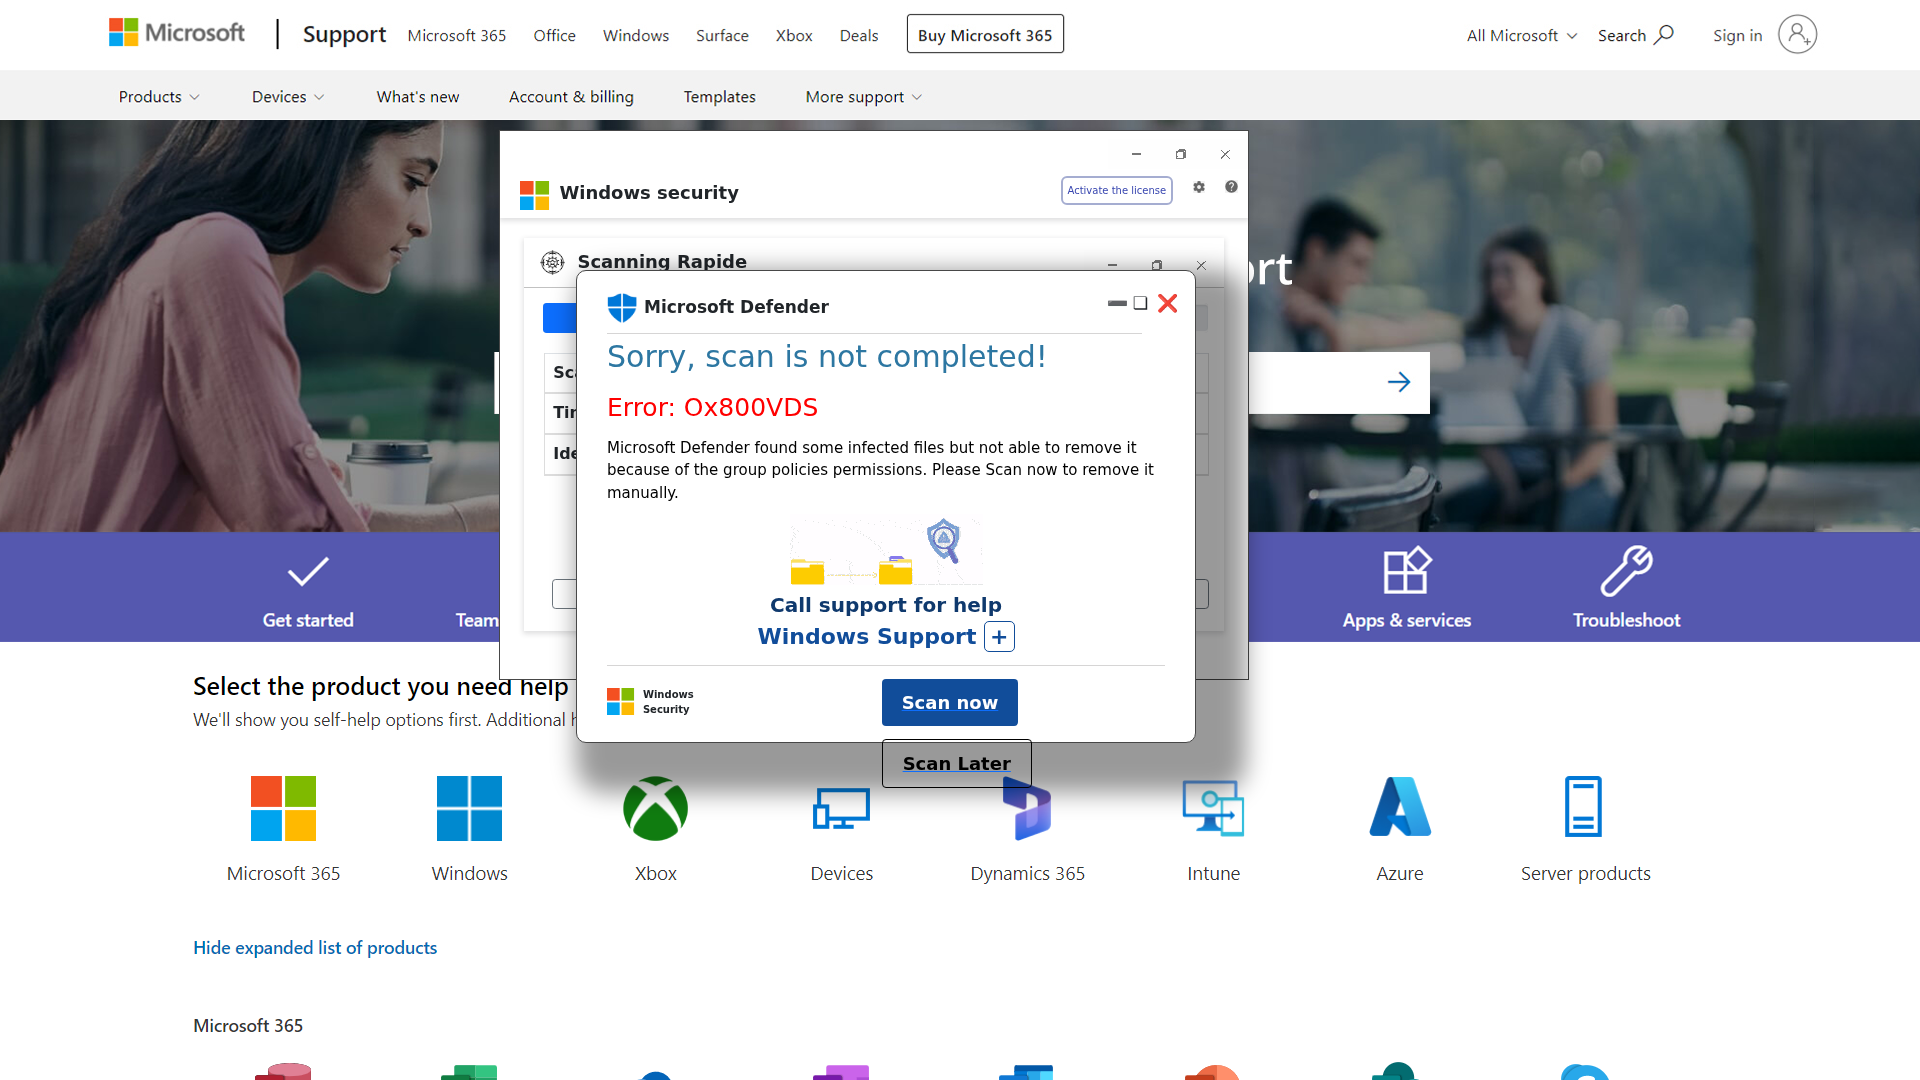This screenshot has height=1080, width=1920.
Task: Expand the Devices dropdown
Action: 288,97
